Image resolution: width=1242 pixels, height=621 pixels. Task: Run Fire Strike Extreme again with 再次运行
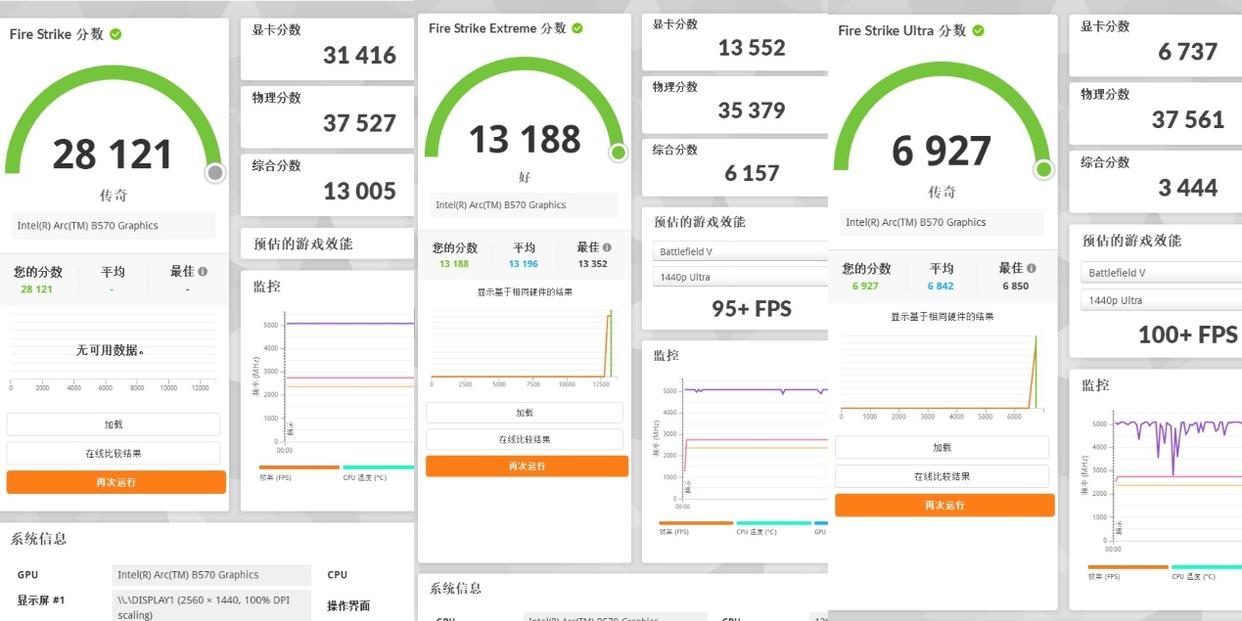click(x=527, y=466)
